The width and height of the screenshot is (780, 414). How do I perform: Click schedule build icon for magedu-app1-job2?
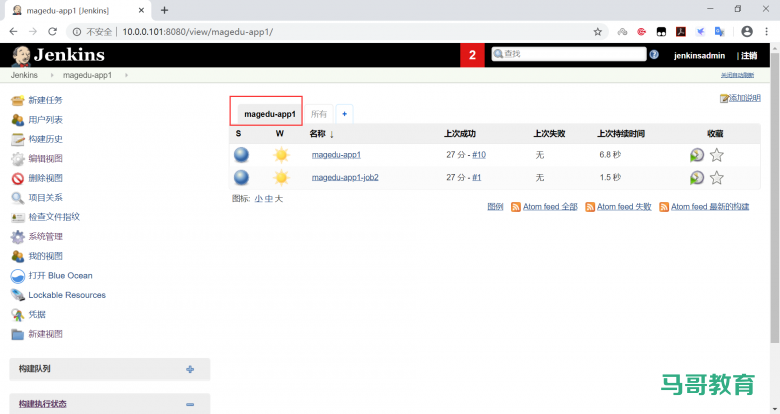click(697, 178)
